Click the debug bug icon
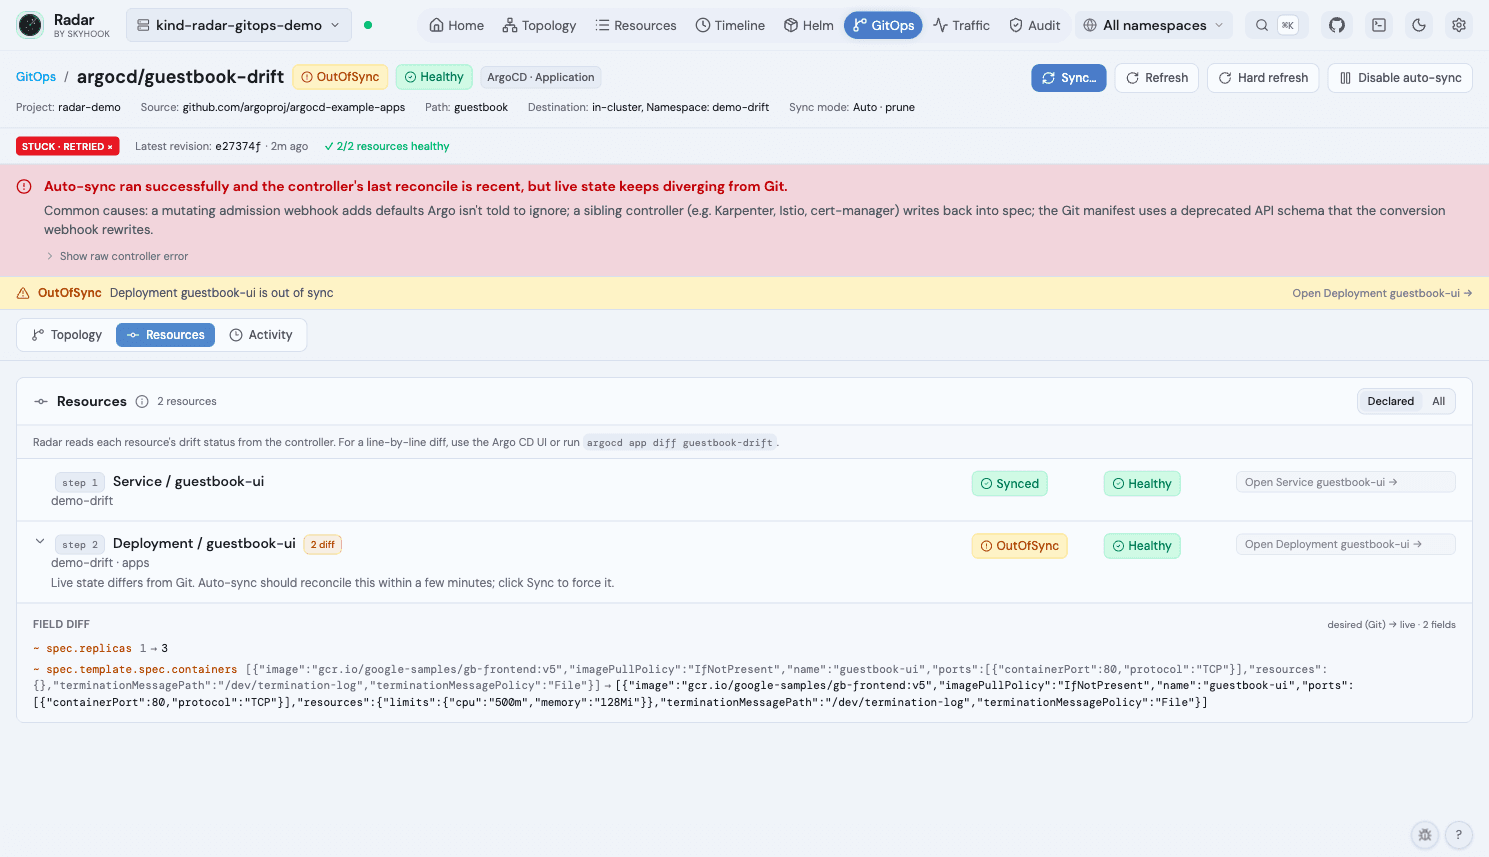The image size is (1489, 857). 1425,835
